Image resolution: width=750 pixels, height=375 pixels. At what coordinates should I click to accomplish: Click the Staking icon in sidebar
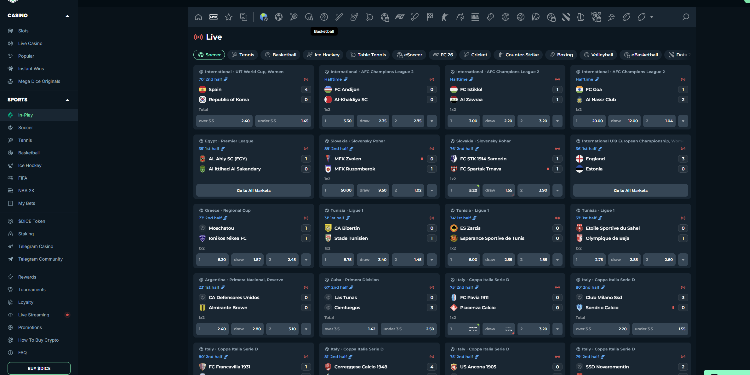(x=11, y=234)
